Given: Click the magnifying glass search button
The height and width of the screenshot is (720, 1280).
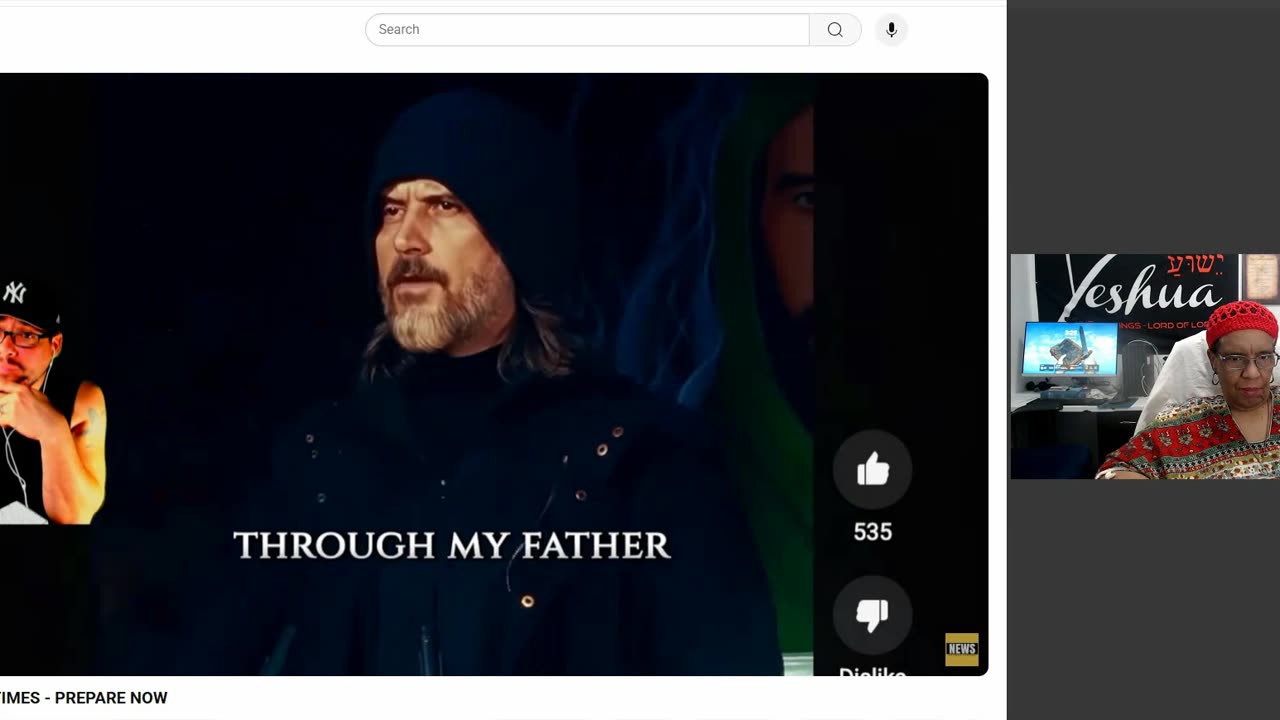Looking at the screenshot, I should point(835,30).
